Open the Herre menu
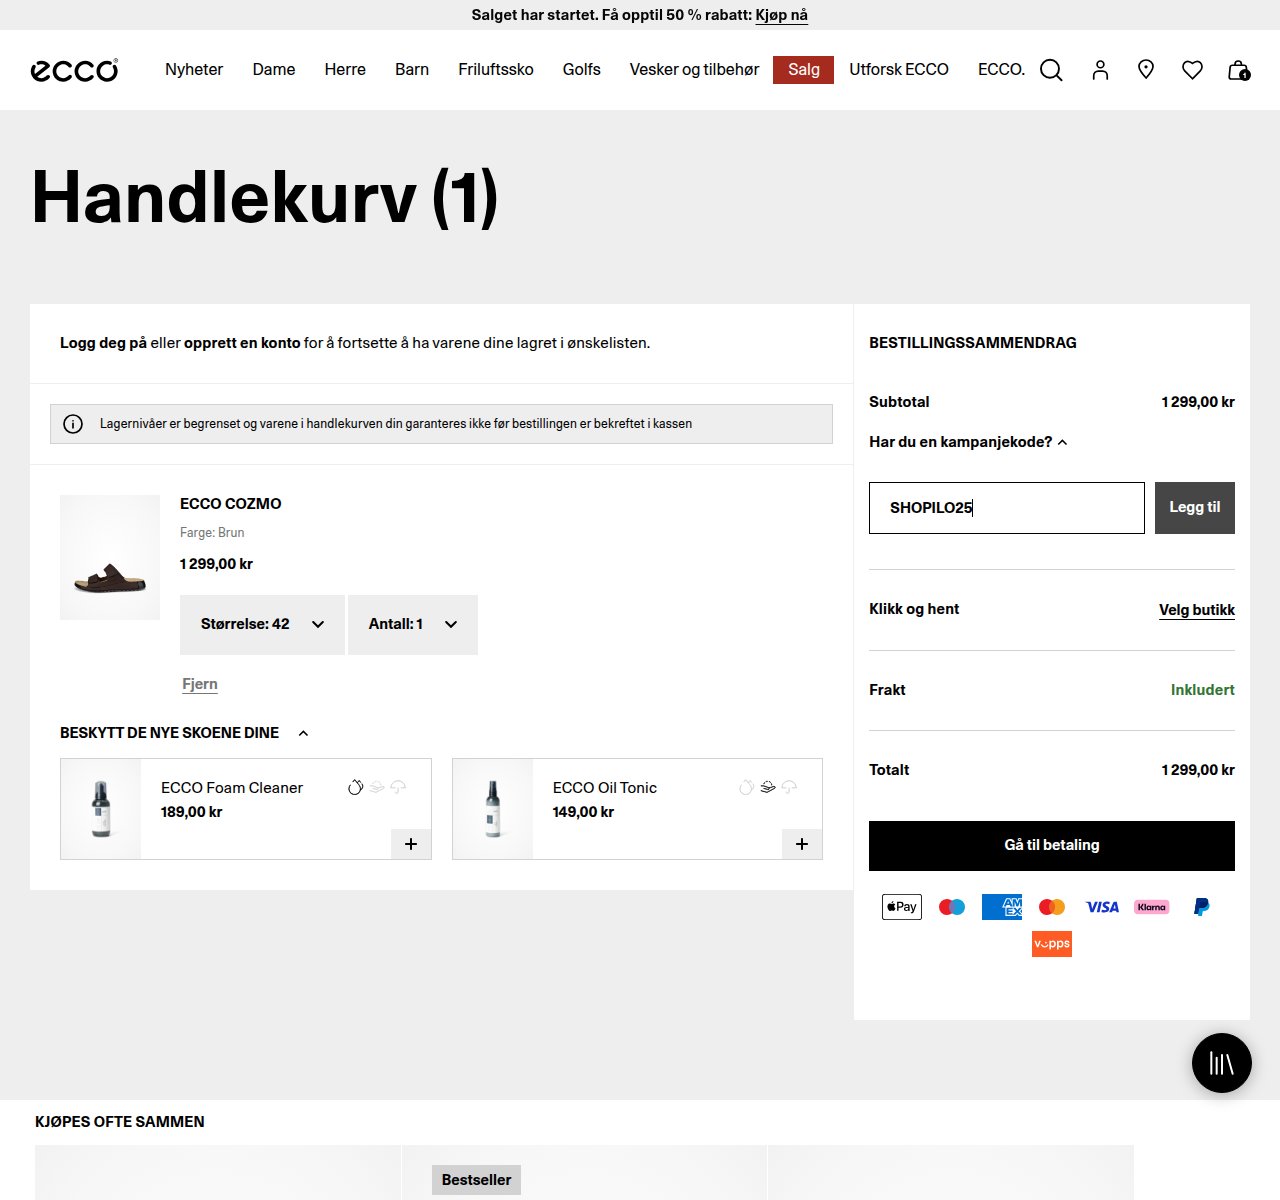This screenshot has height=1200, width=1280. pos(345,69)
